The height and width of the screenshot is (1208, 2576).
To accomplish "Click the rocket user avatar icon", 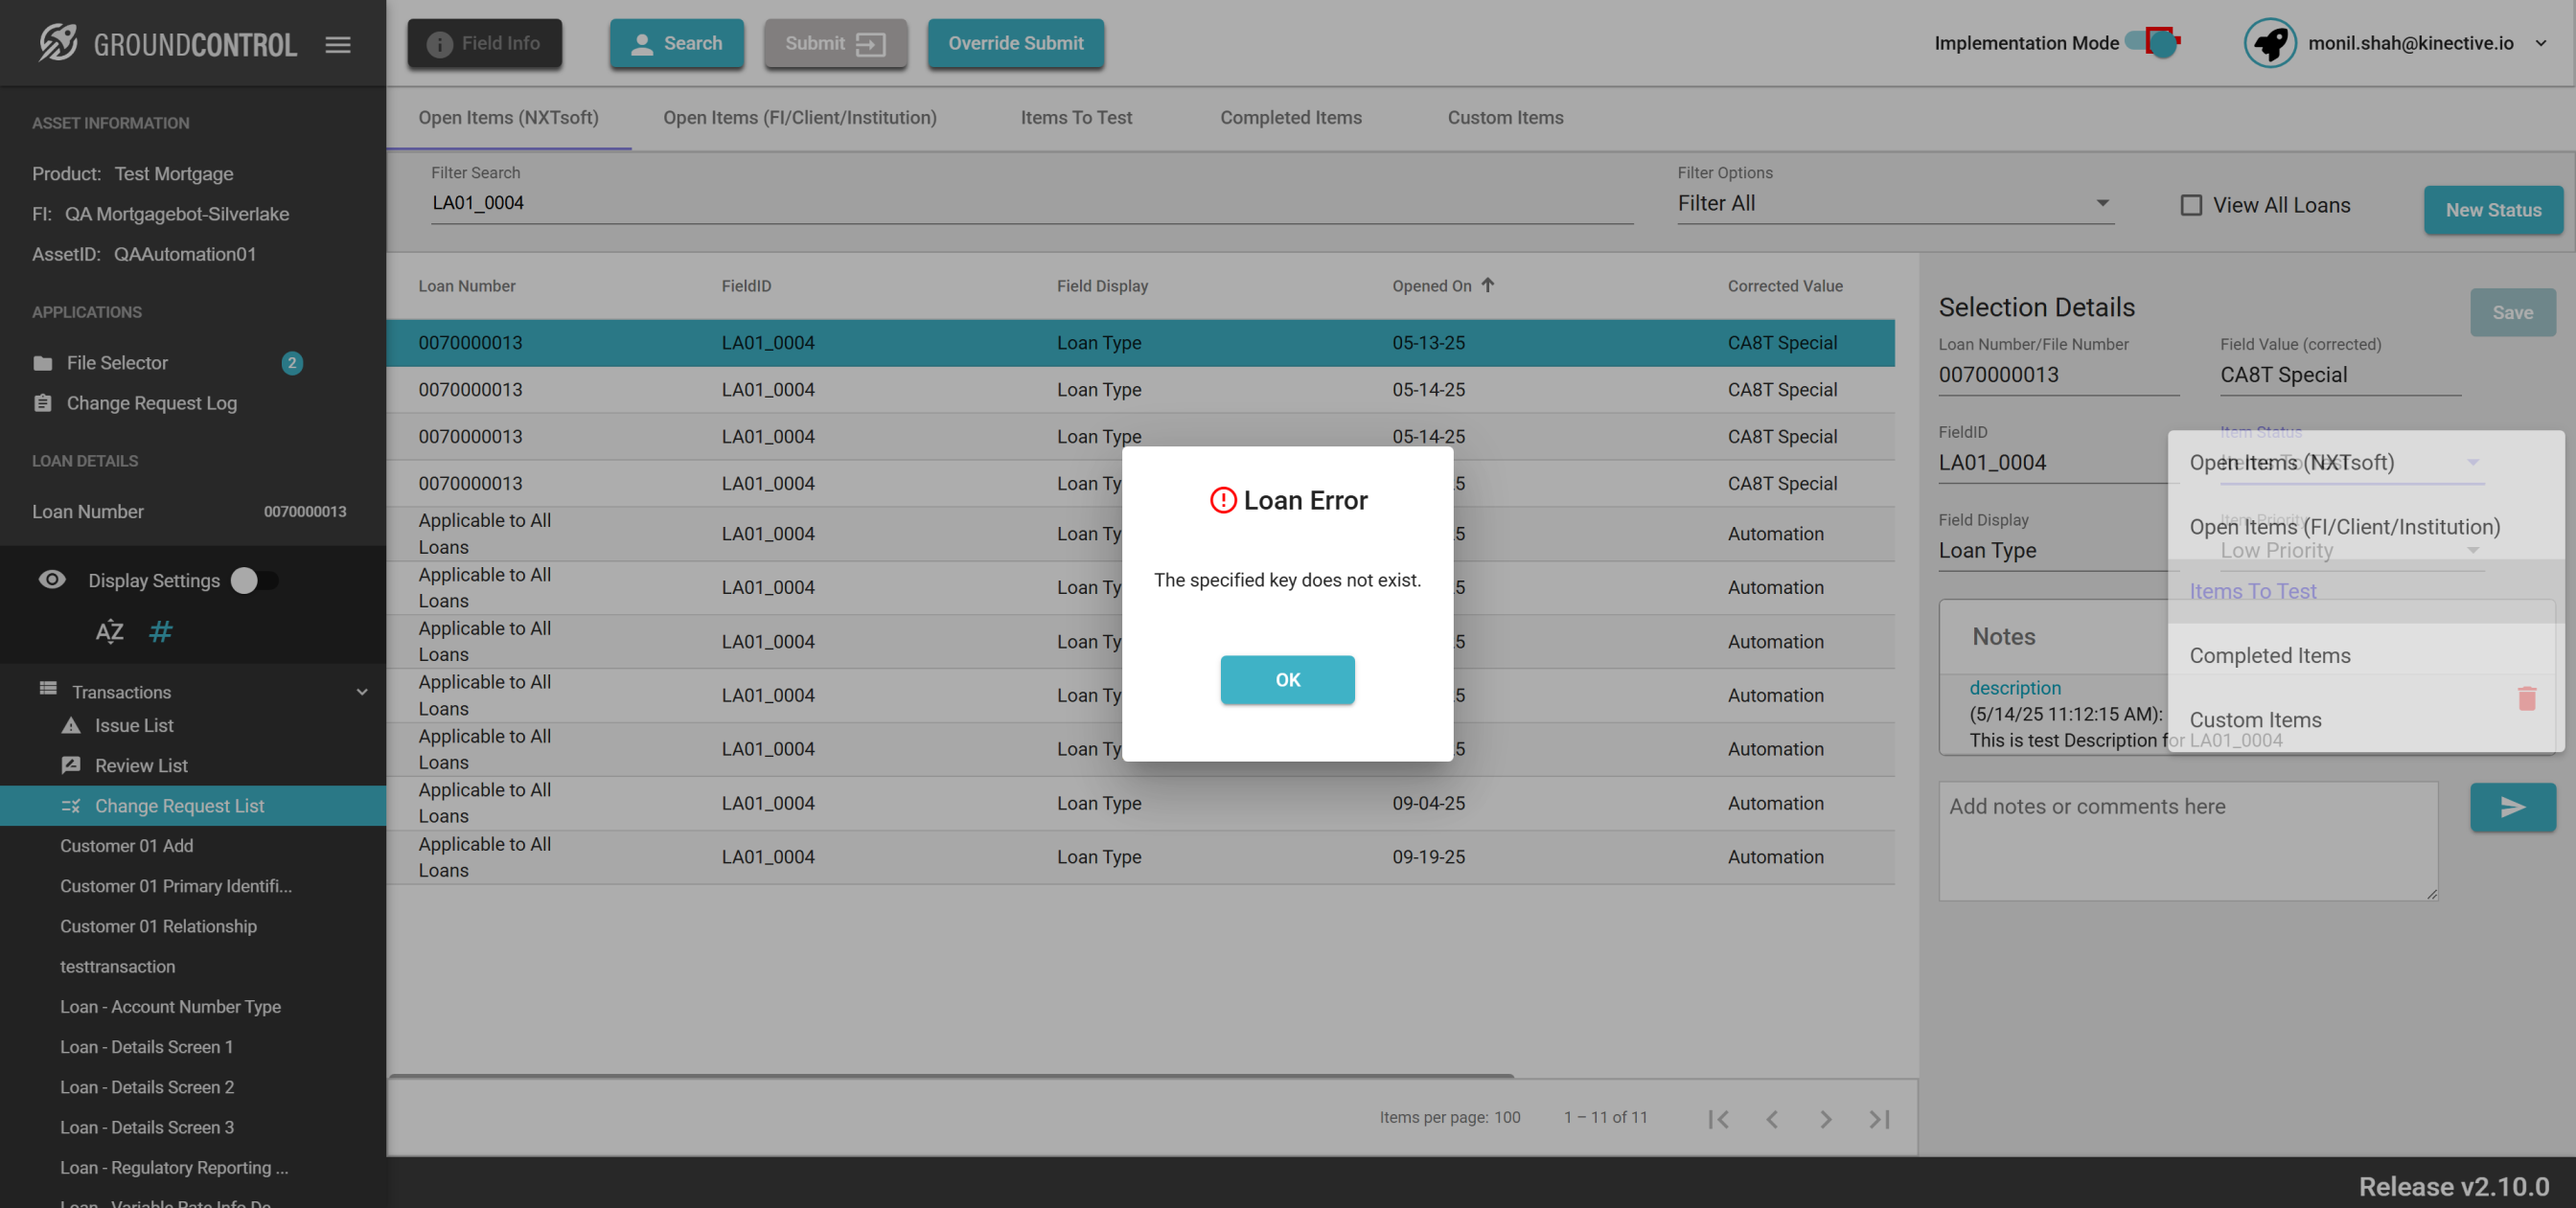I will tap(2269, 43).
